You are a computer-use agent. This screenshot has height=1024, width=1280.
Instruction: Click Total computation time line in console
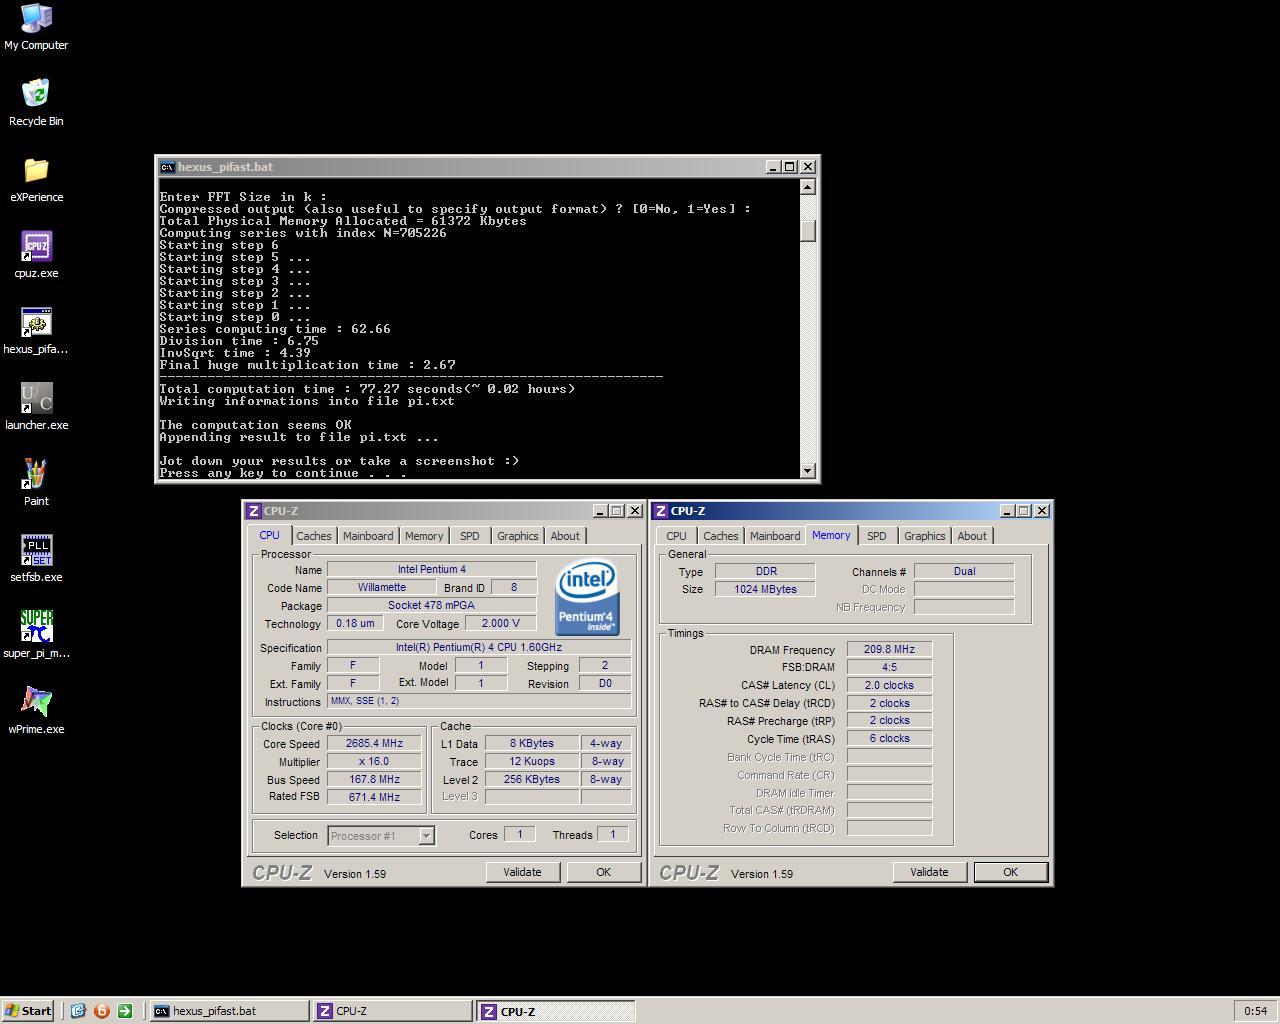[x=367, y=389]
